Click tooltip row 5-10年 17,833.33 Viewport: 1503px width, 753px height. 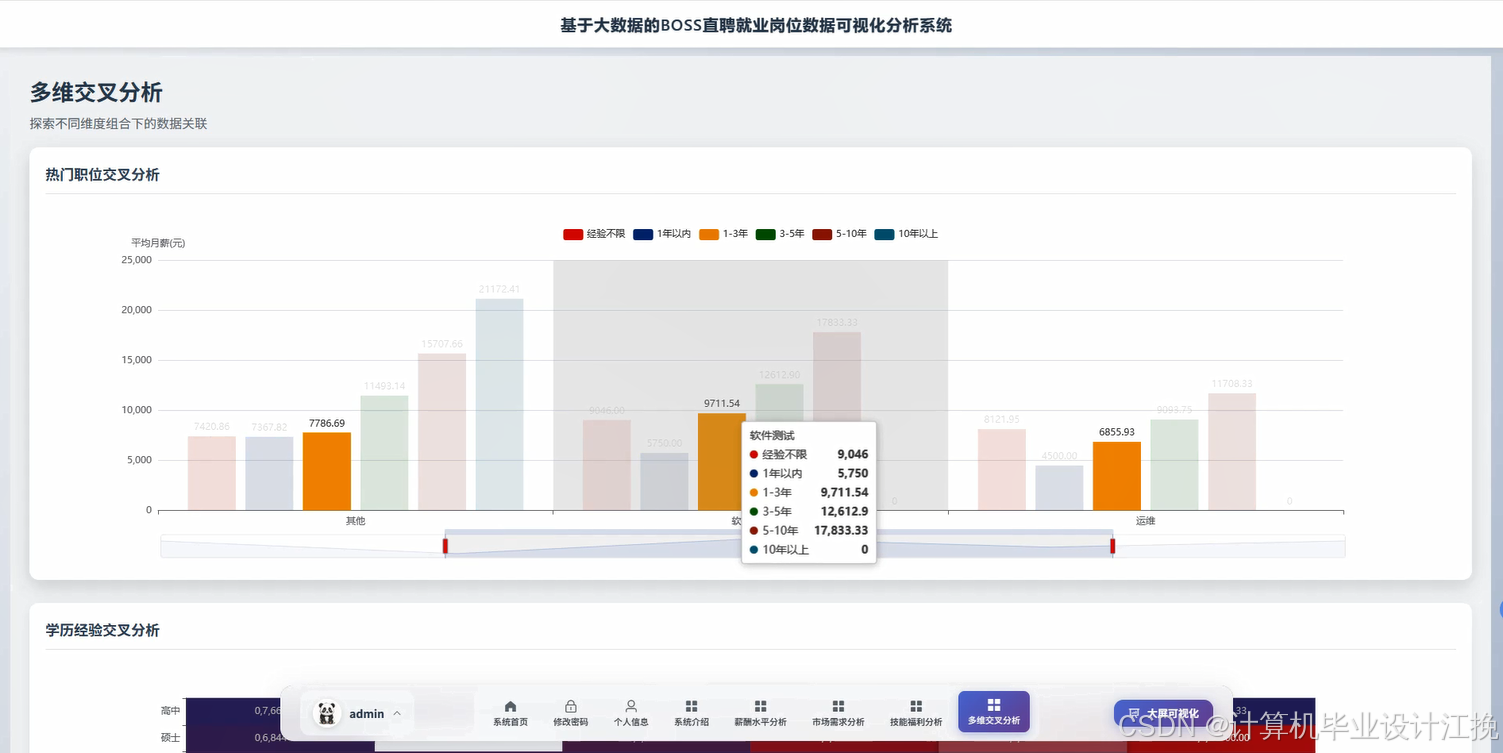click(x=809, y=531)
